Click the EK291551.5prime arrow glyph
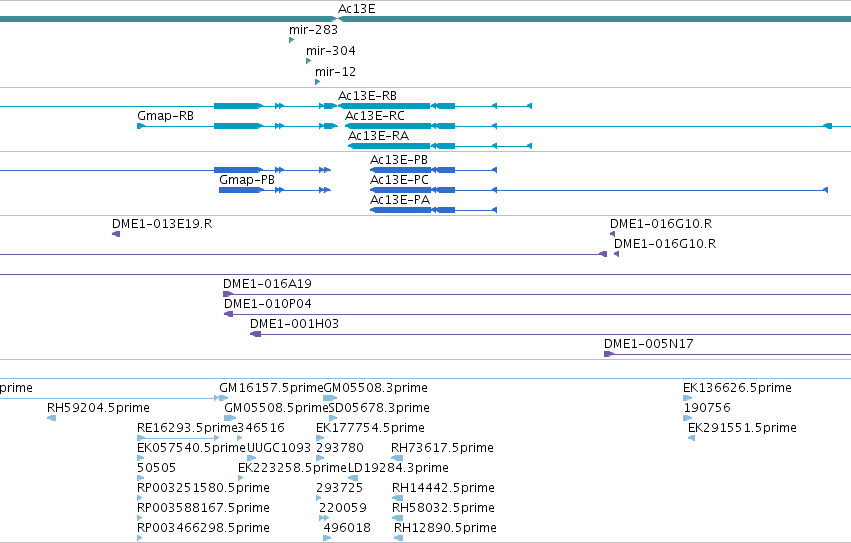The image size is (851, 543). [691, 438]
